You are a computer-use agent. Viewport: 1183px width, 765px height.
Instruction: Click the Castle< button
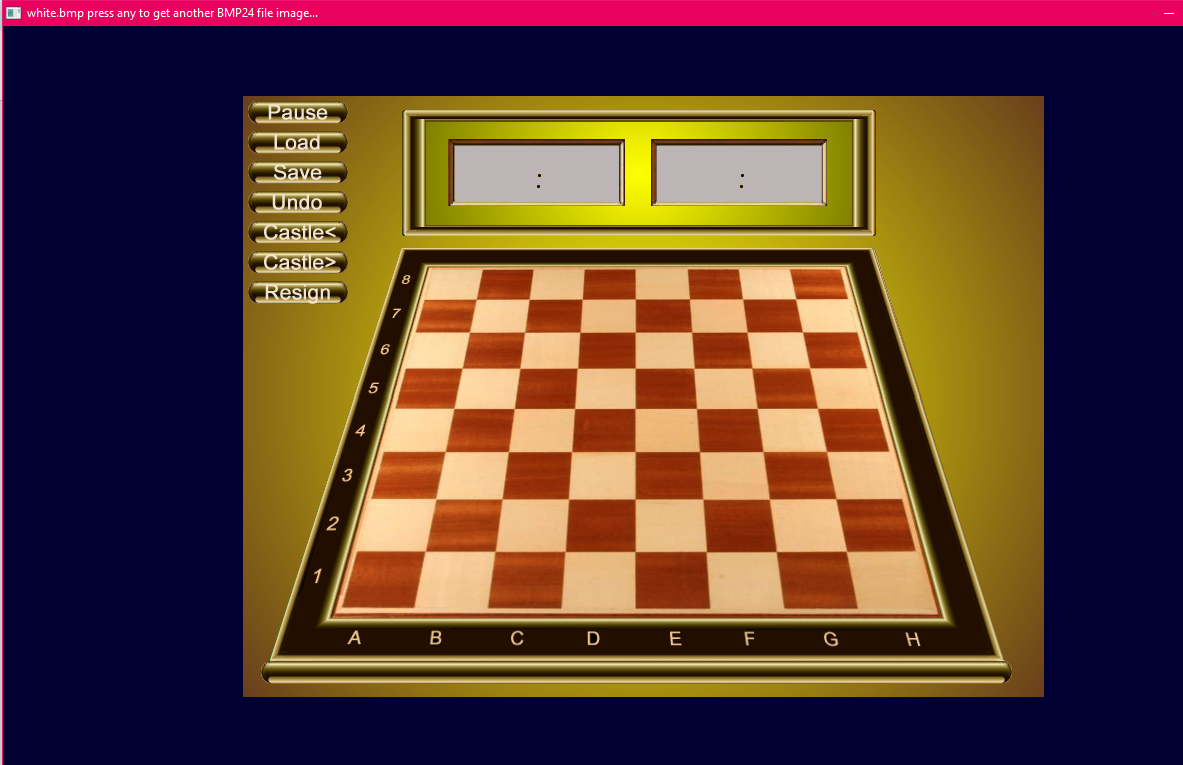(297, 233)
